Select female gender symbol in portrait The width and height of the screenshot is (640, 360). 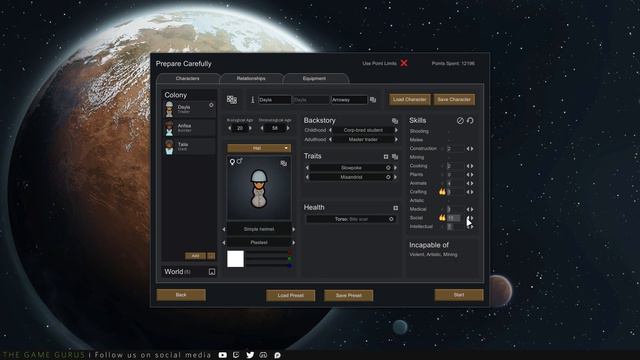(x=232, y=162)
